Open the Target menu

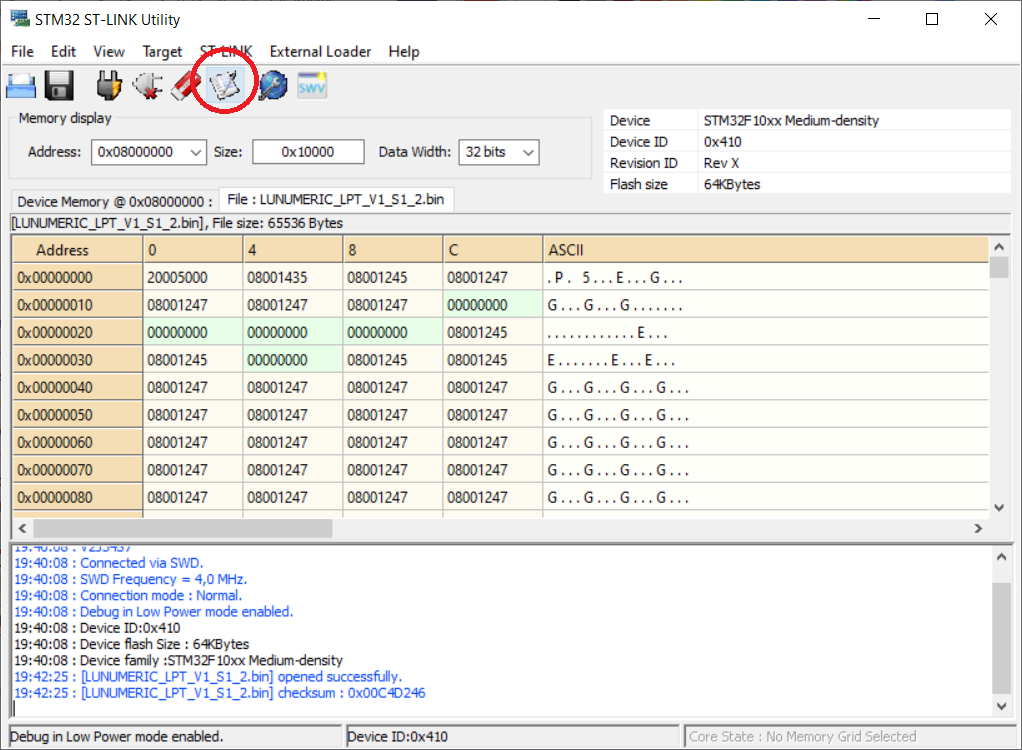pyautogui.click(x=162, y=51)
